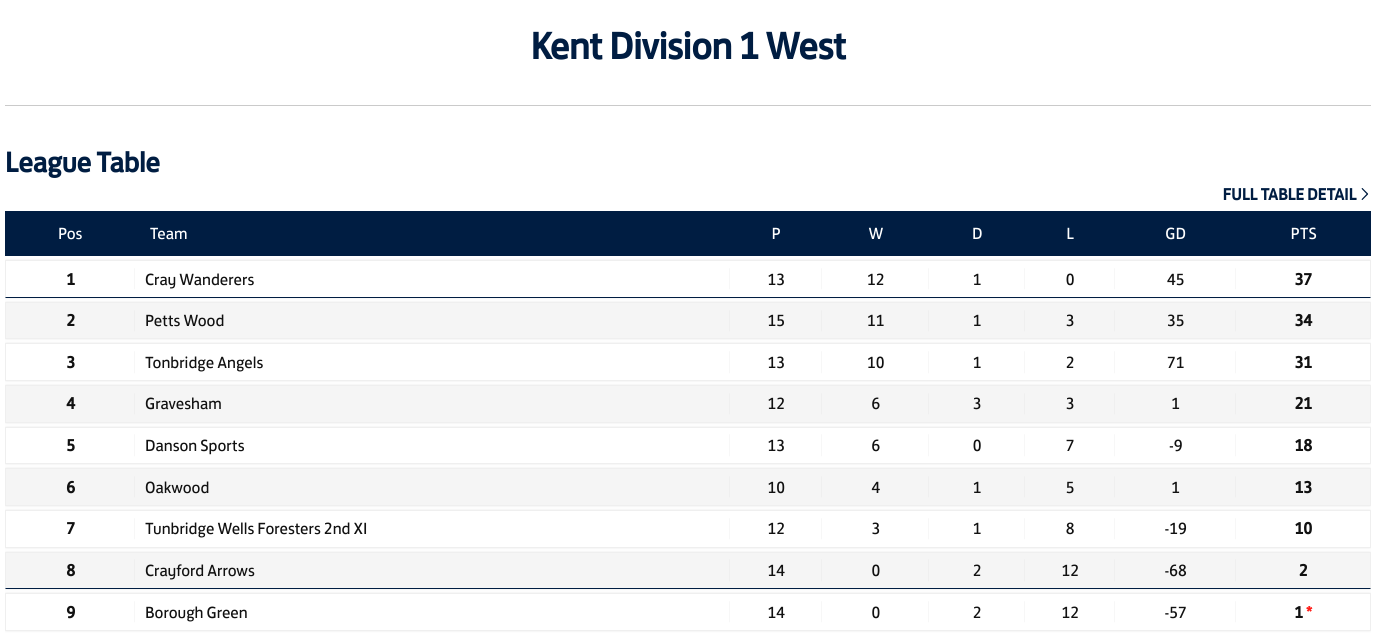This screenshot has height=637, width=1378.
Task: Click the League Table heading
Action: [x=83, y=162]
